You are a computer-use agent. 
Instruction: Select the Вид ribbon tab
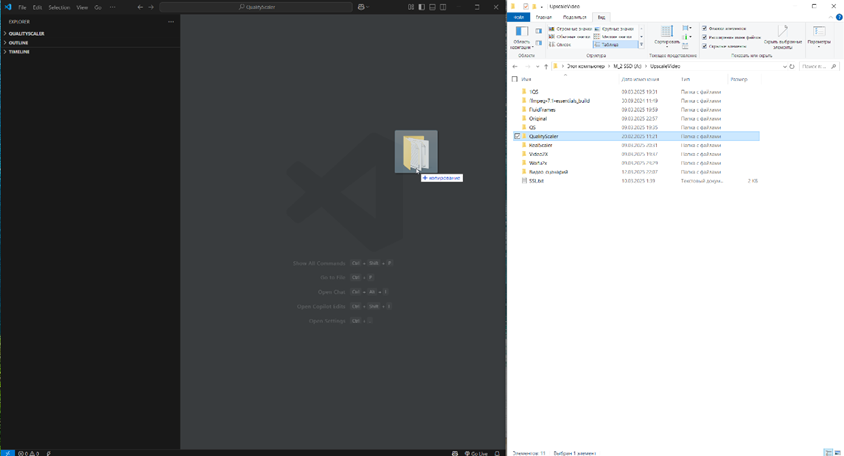coord(601,17)
